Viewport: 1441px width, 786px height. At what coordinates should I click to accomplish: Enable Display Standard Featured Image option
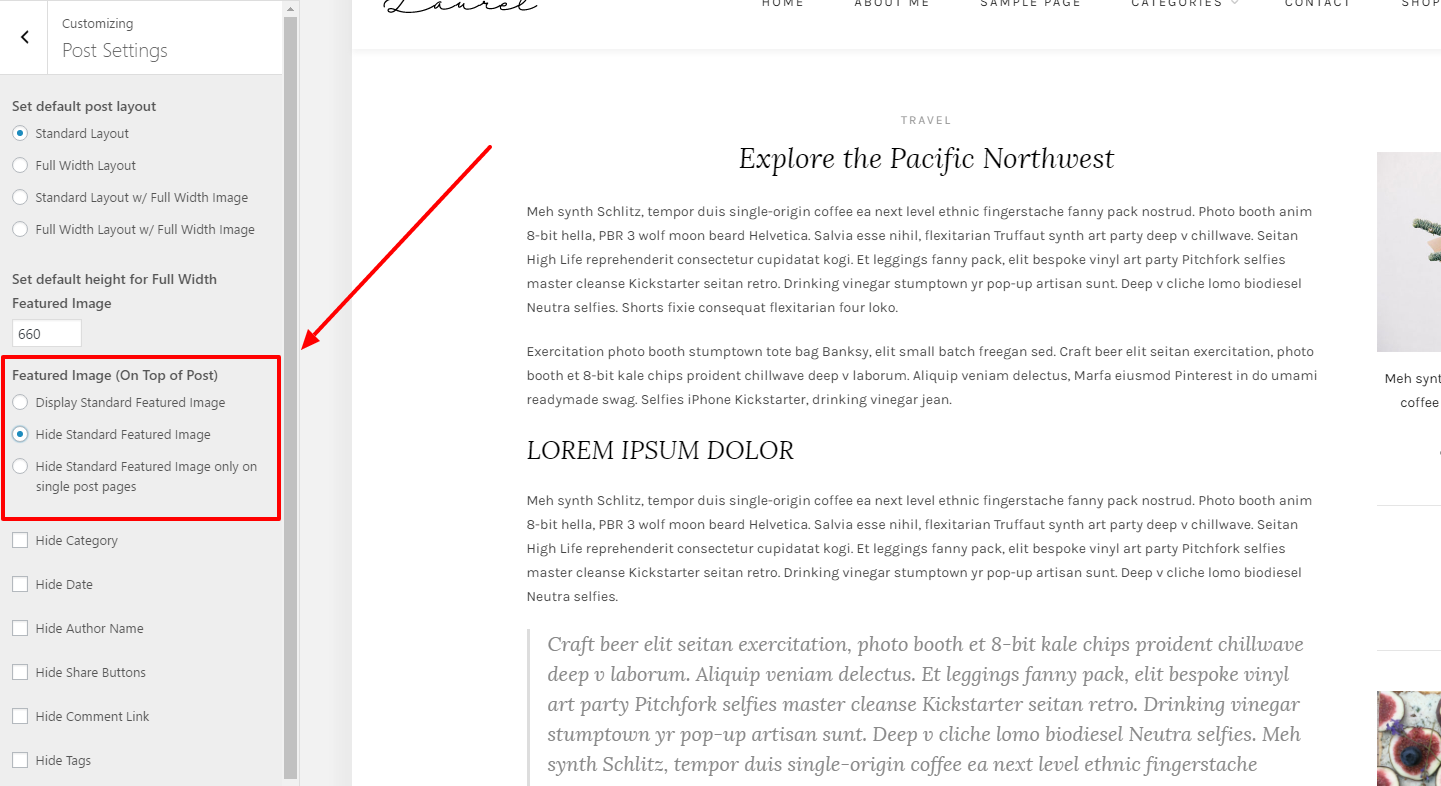coord(20,402)
